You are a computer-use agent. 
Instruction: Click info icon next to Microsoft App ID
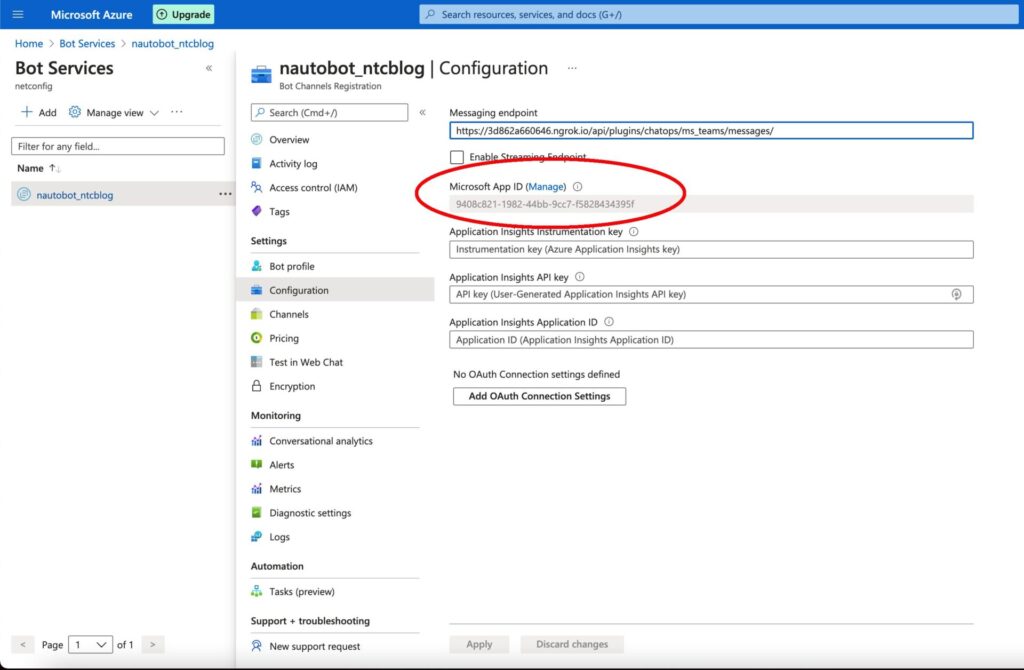pos(577,187)
